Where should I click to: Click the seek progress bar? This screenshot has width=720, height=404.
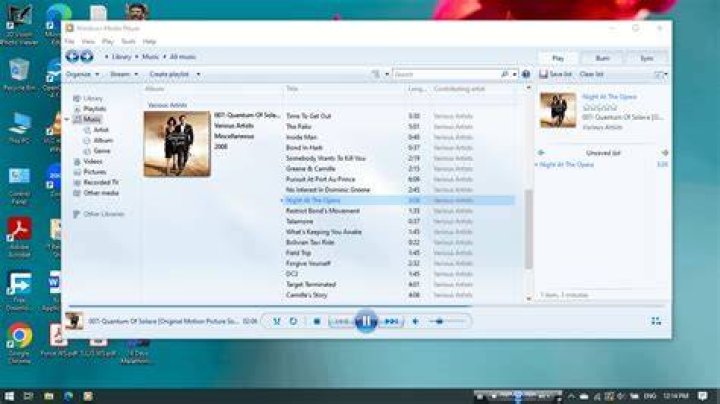click(x=366, y=305)
